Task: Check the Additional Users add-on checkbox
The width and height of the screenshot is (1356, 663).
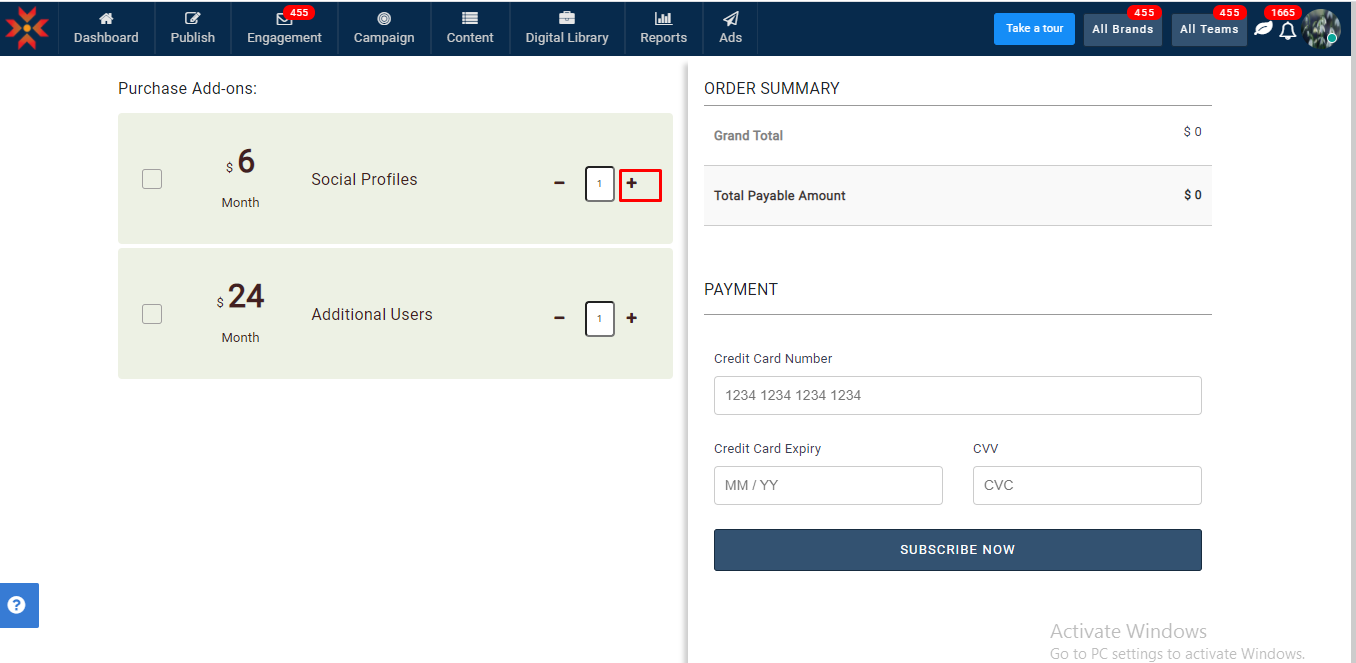Action: click(x=152, y=314)
